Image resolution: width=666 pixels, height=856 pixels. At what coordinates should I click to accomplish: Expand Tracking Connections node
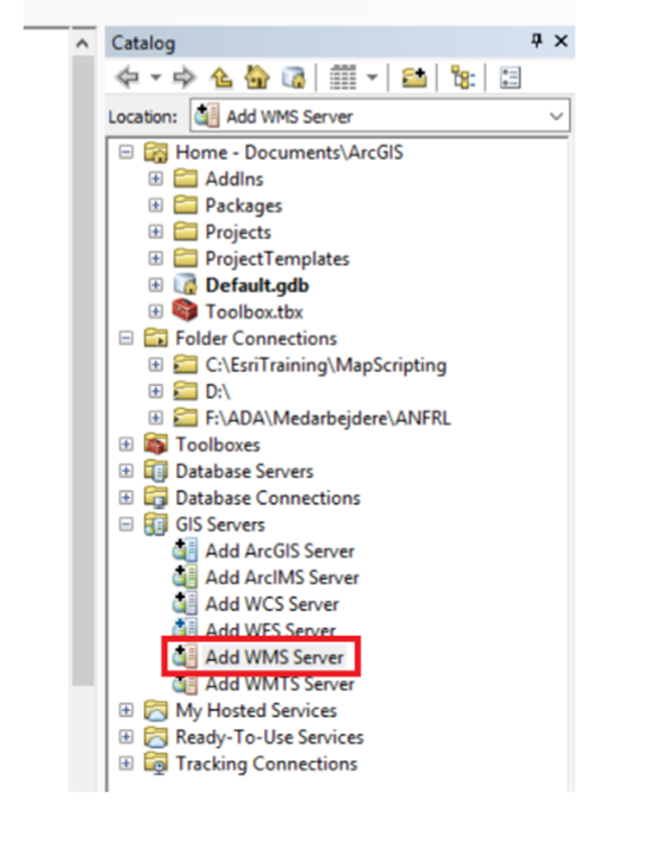tap(126, 763)
